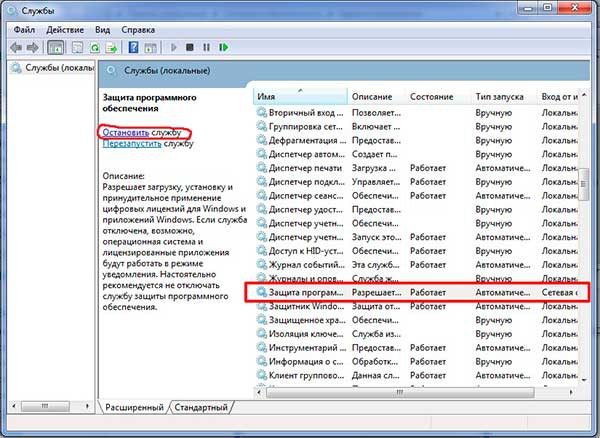Sort by the Имя column header
Screen dimensions: 600x438
(300, 96)
